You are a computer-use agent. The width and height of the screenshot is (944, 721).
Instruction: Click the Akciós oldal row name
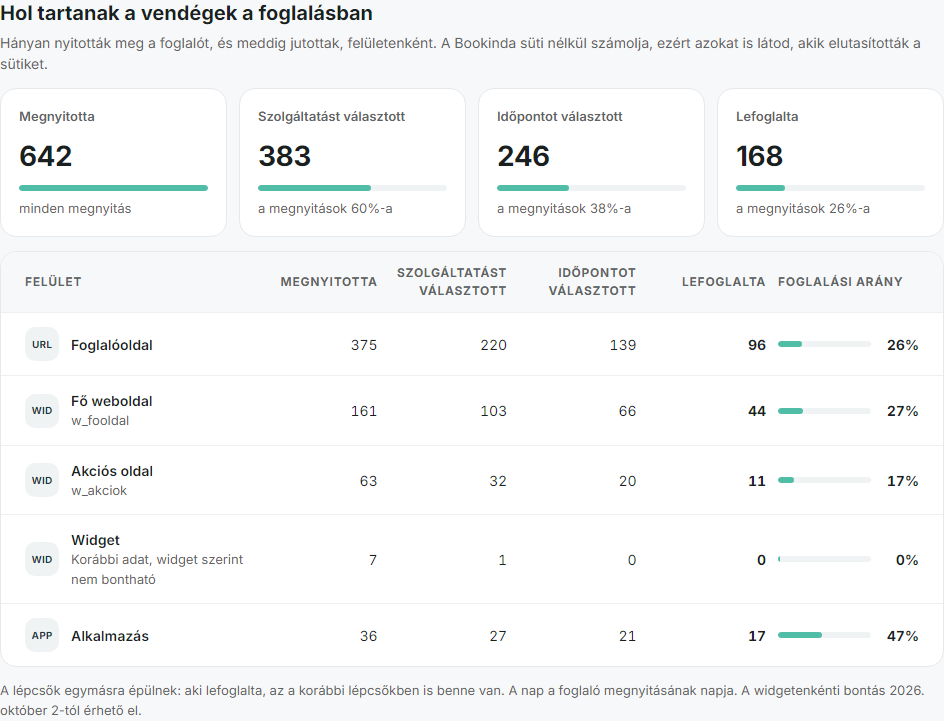112,471
